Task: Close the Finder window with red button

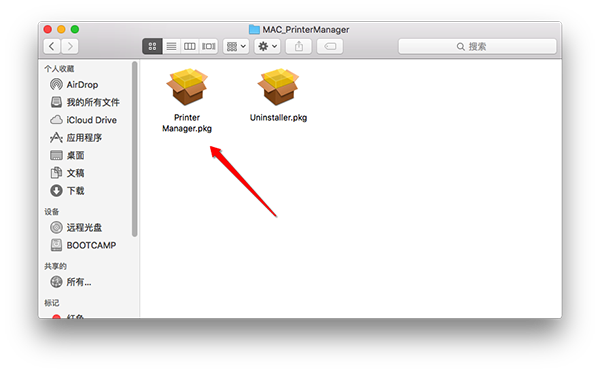Action: [x=47, y=29]
